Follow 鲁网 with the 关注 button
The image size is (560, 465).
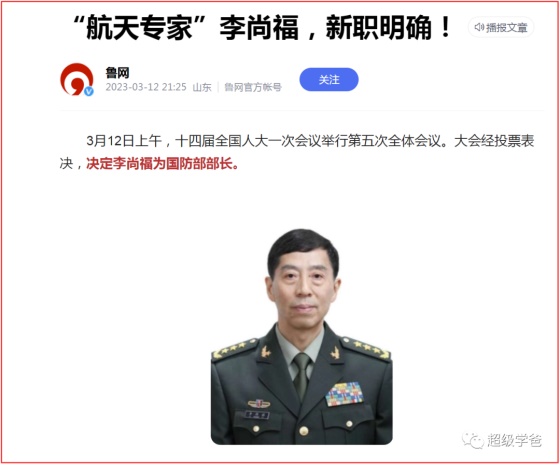(329, 80)
